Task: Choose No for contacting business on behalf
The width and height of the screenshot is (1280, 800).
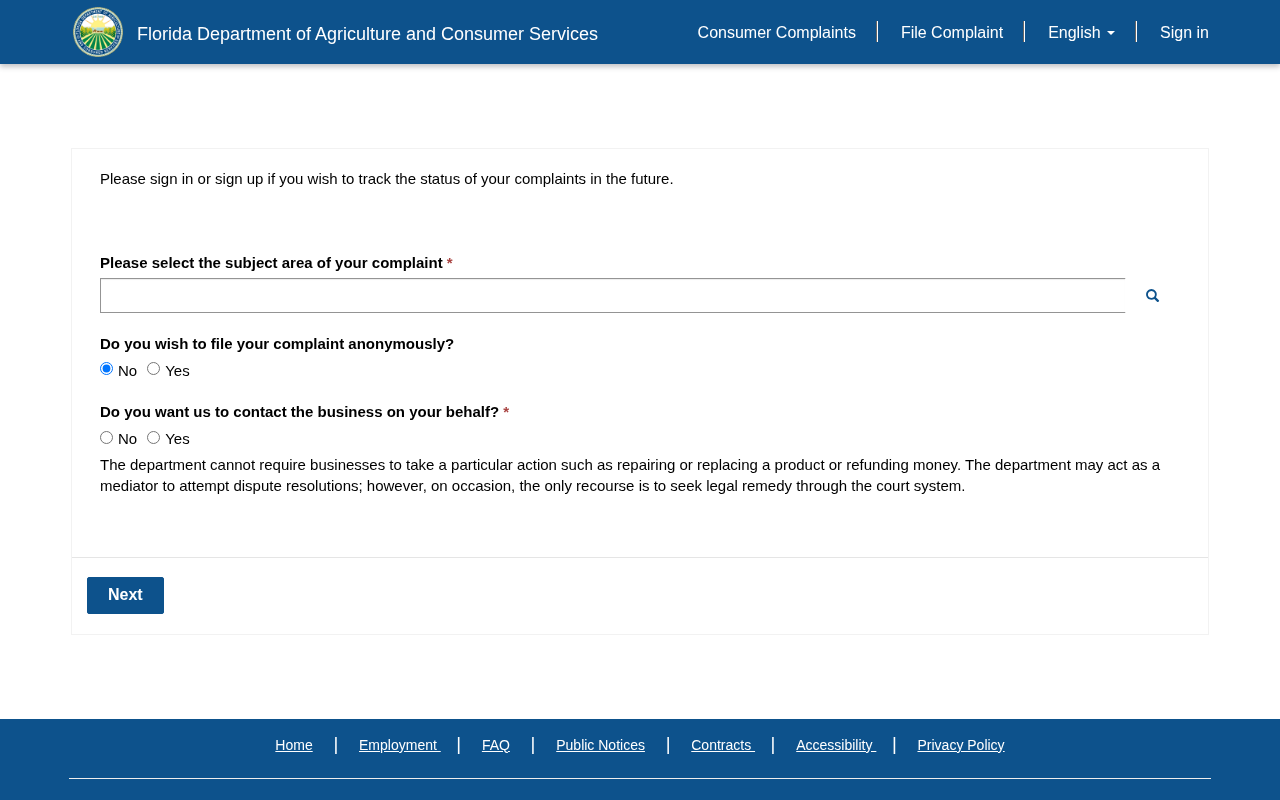Action: pyautogui.click(x=107, y=438)
